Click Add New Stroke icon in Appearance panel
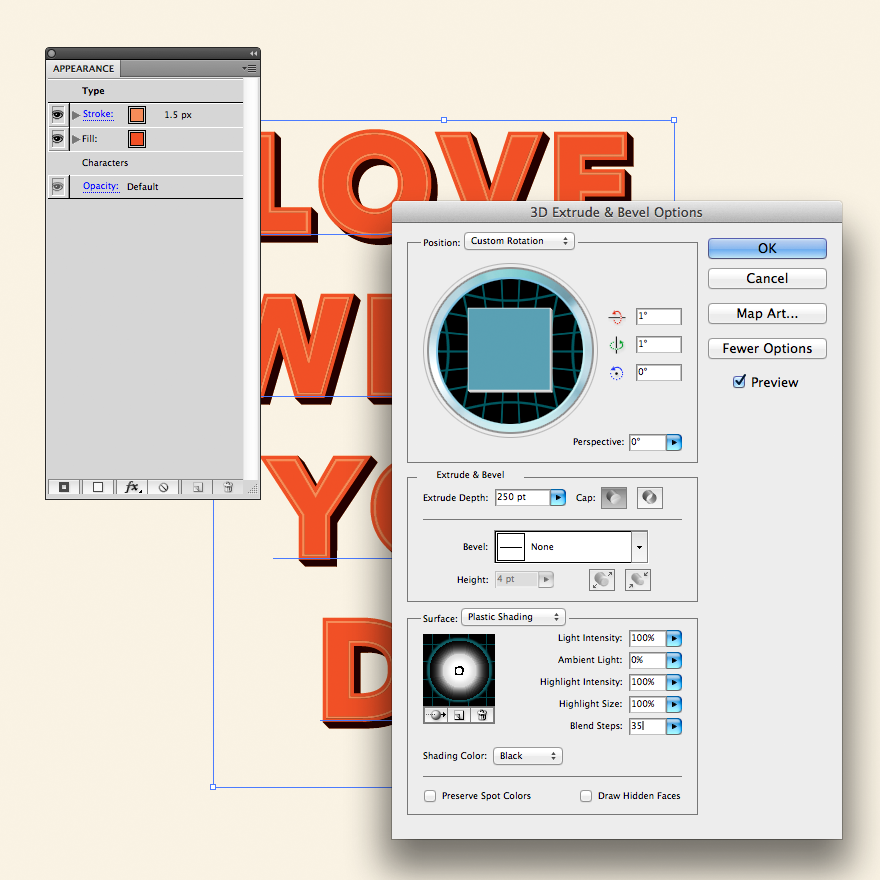 coord(64,487)
